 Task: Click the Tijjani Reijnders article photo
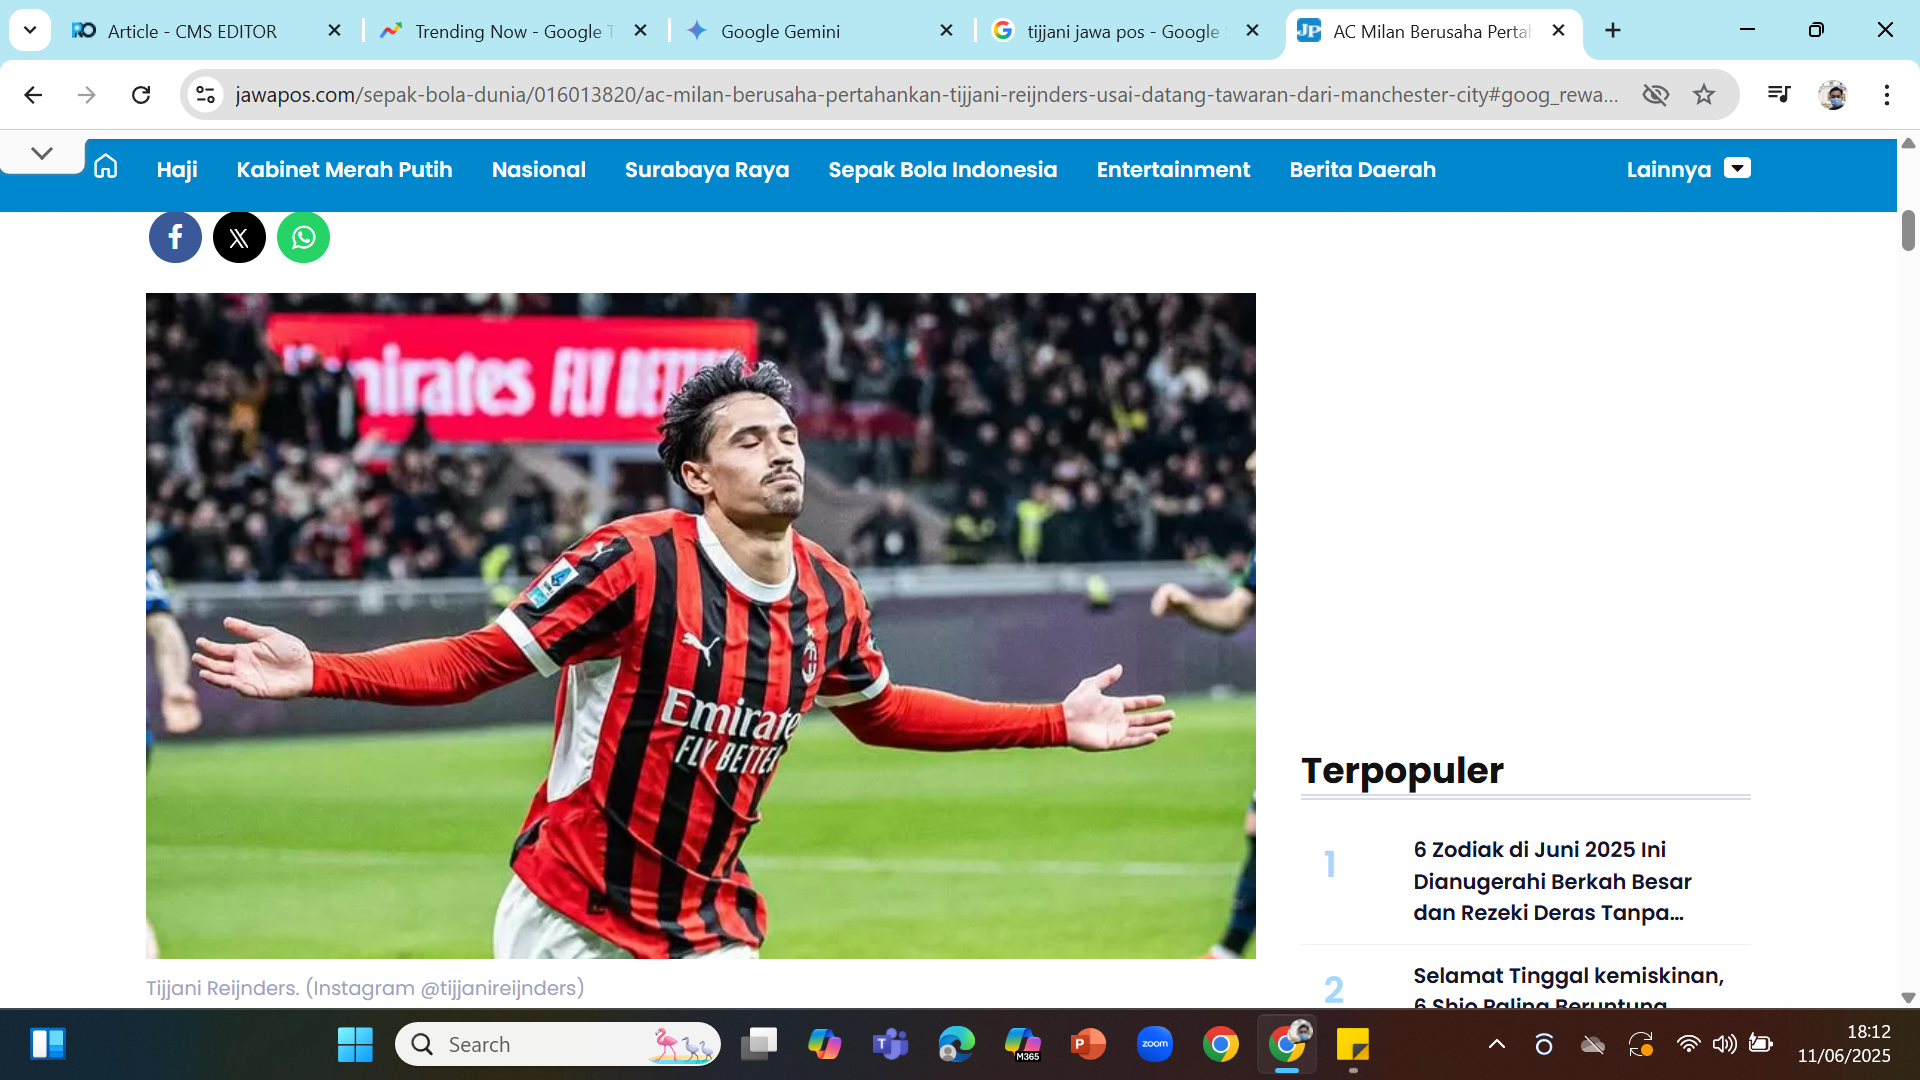pos(700,626)
